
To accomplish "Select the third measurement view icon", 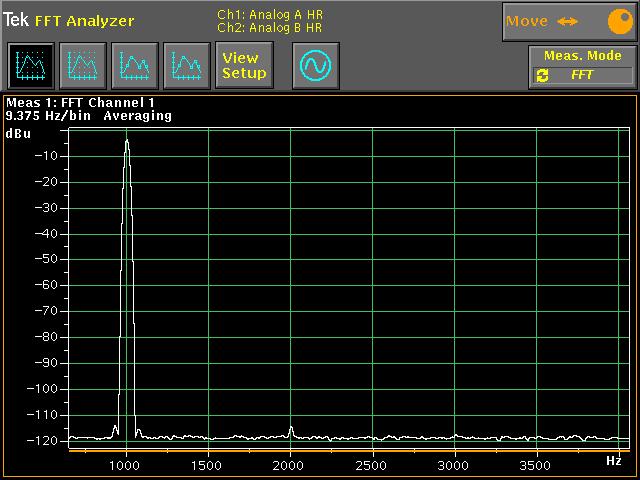I will [x=135, y=66].
